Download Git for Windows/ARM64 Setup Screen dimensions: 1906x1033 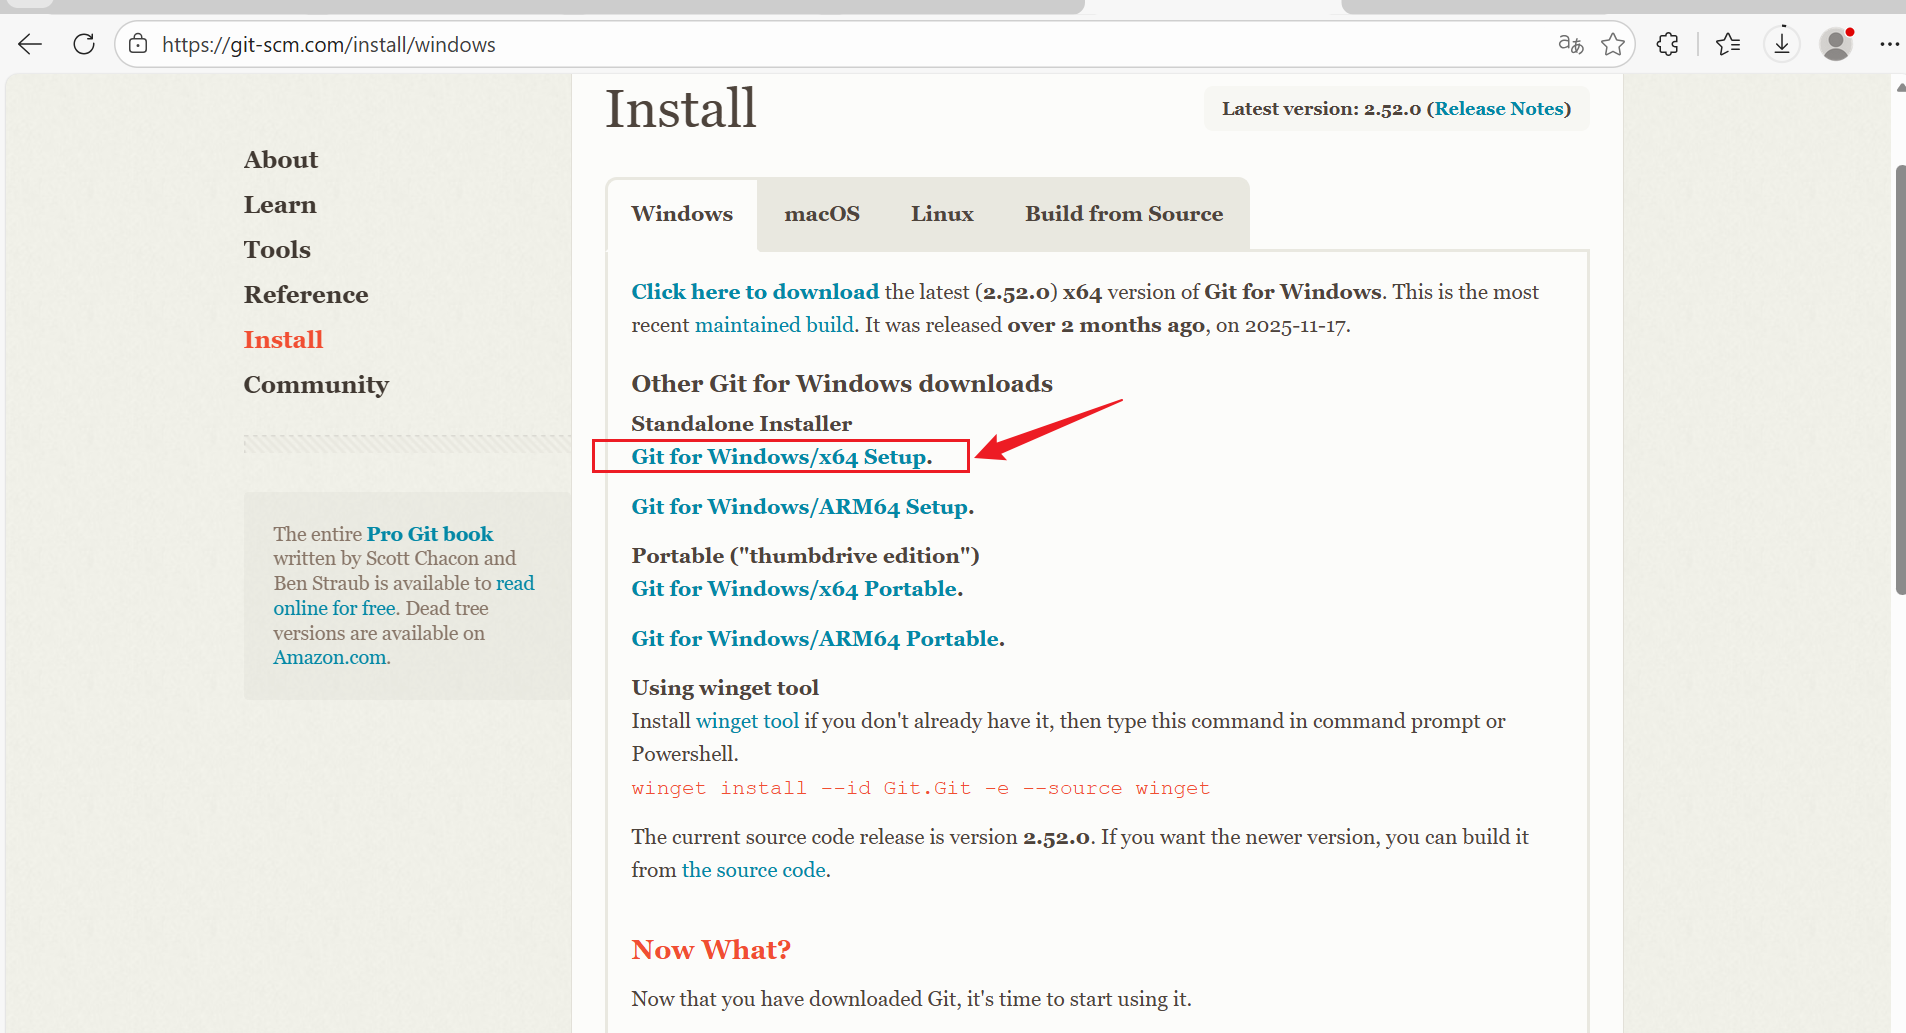(801, 507)
